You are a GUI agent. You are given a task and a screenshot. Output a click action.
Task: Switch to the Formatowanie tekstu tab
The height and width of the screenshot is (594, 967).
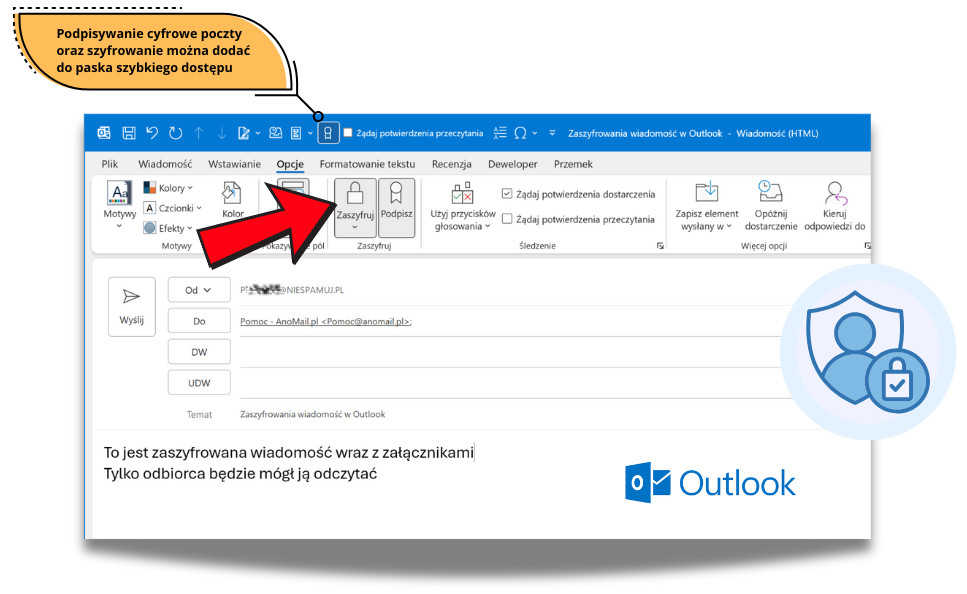tap(367, 164)
